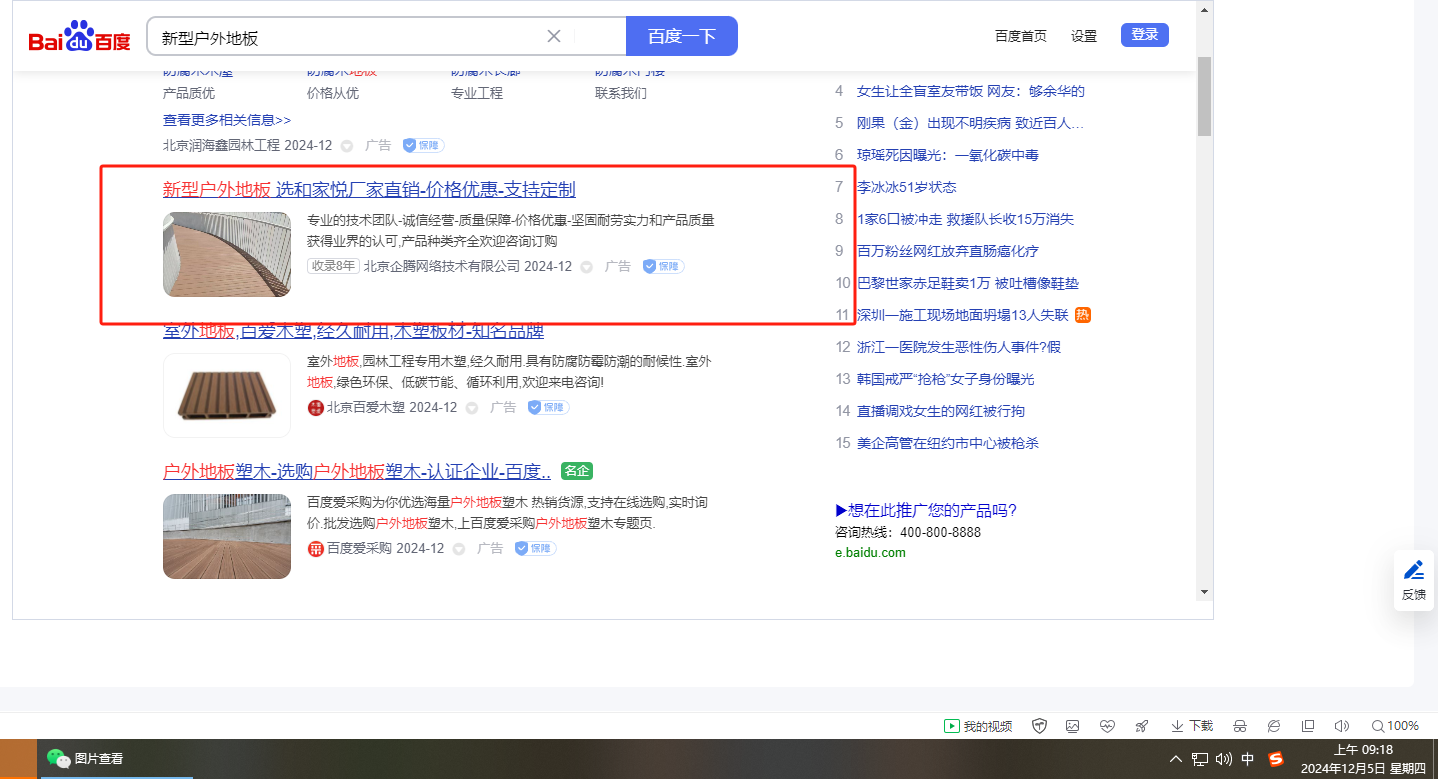Open the shield security icon in status bar
The image size is (1438, 779).
(x=1039, y=726)
